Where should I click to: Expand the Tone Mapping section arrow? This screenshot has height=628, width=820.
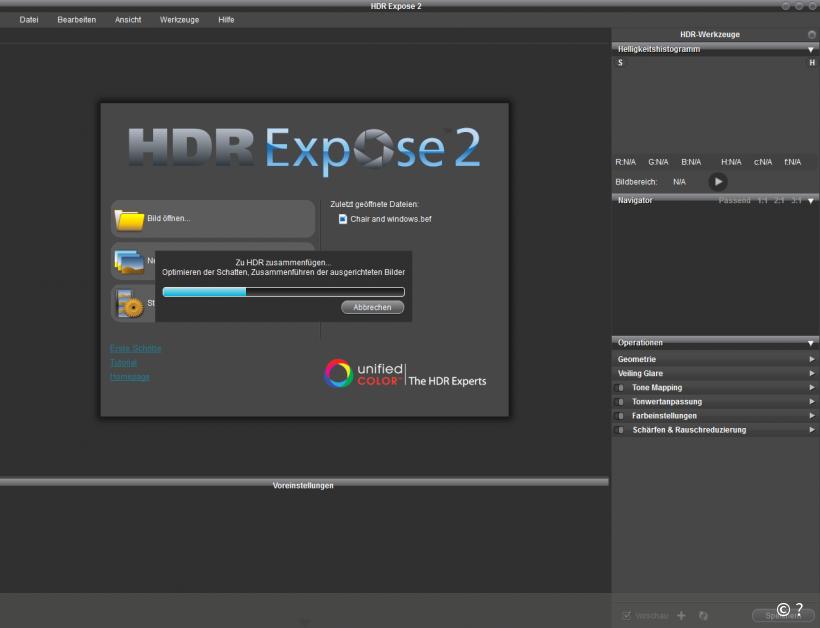point(812,387)
